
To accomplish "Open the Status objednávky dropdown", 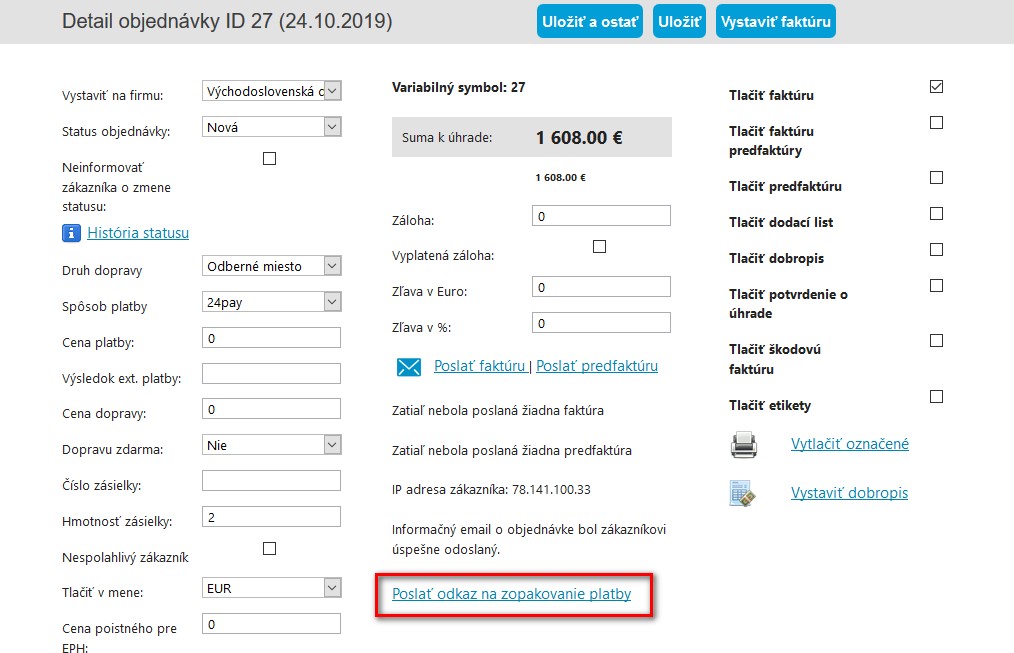I will tap(272, 127).
